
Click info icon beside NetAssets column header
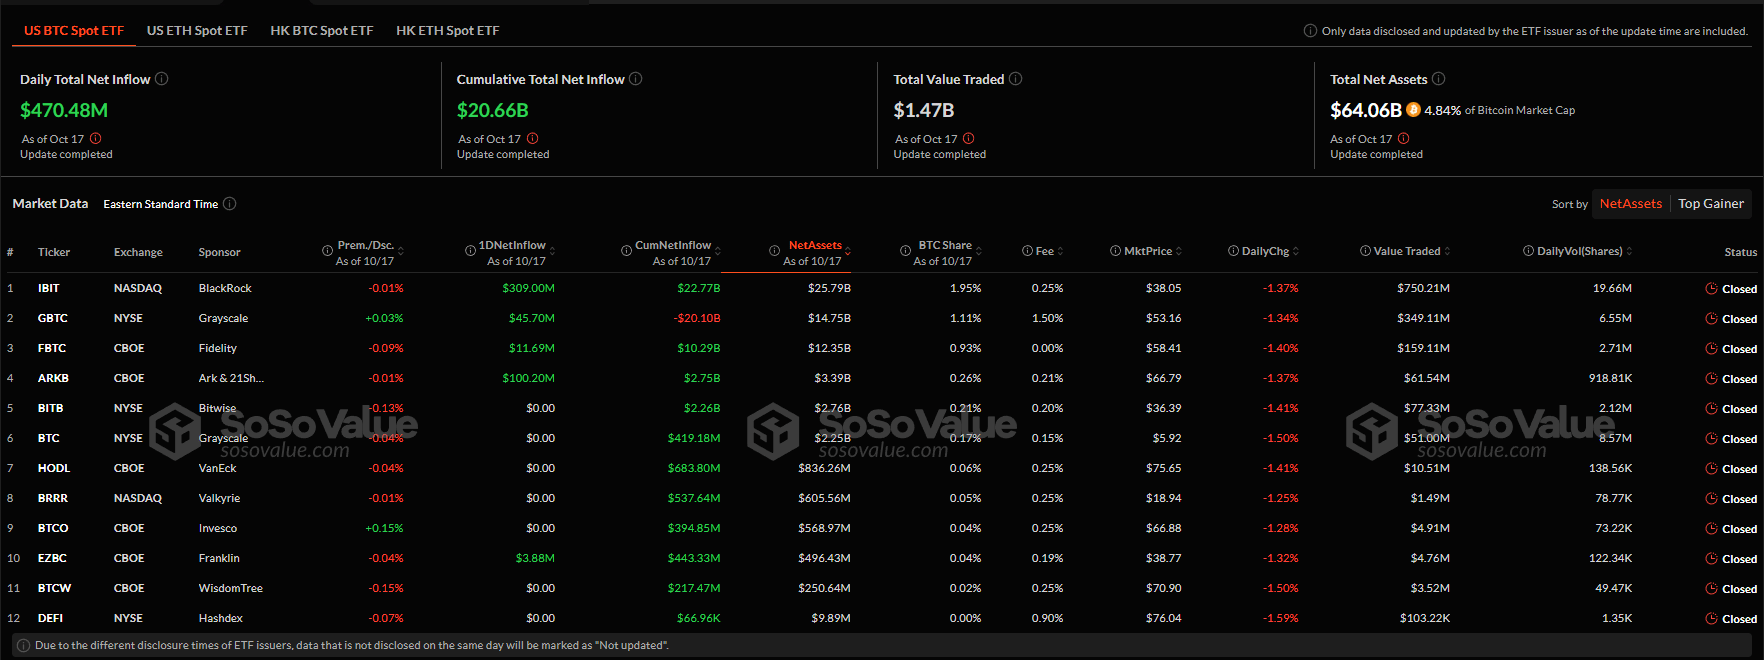coord(775,251)
